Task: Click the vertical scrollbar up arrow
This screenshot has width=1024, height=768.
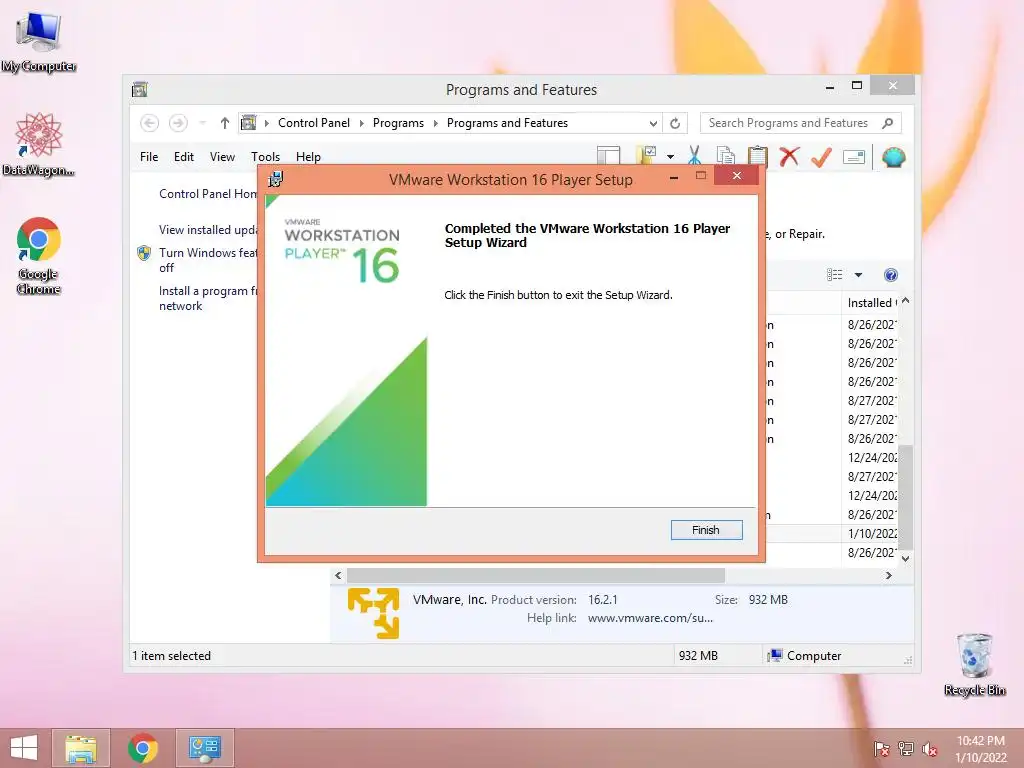Action: 905,301
